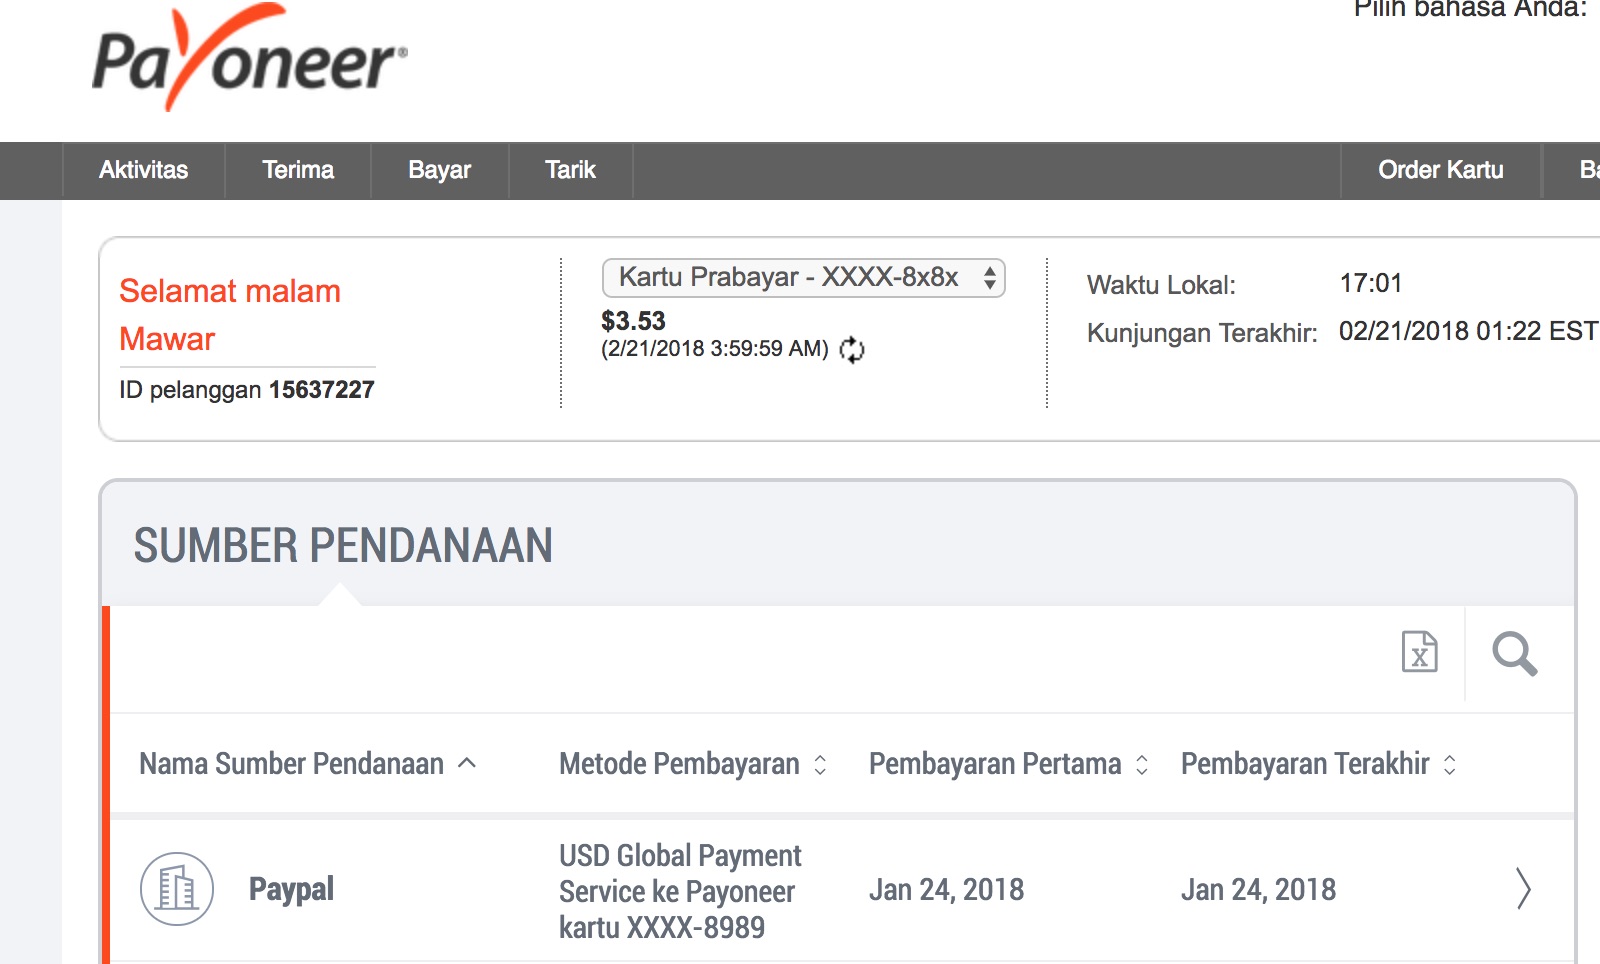Select Bayar from the navigation menu
Image resolution: width=1600 pixels, height=964 pixels.
click(x=439, y=169)
